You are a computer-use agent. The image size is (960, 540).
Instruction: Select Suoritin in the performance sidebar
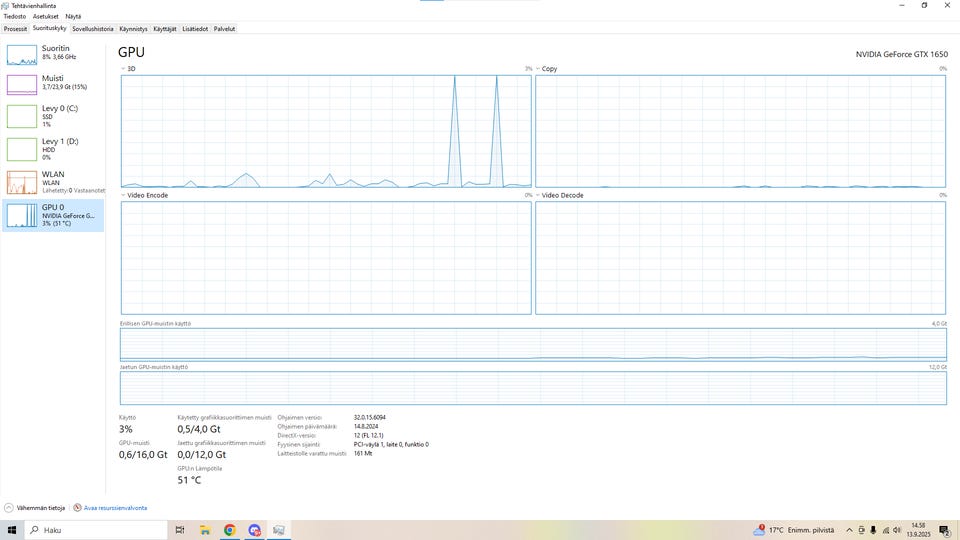[53, 54]
